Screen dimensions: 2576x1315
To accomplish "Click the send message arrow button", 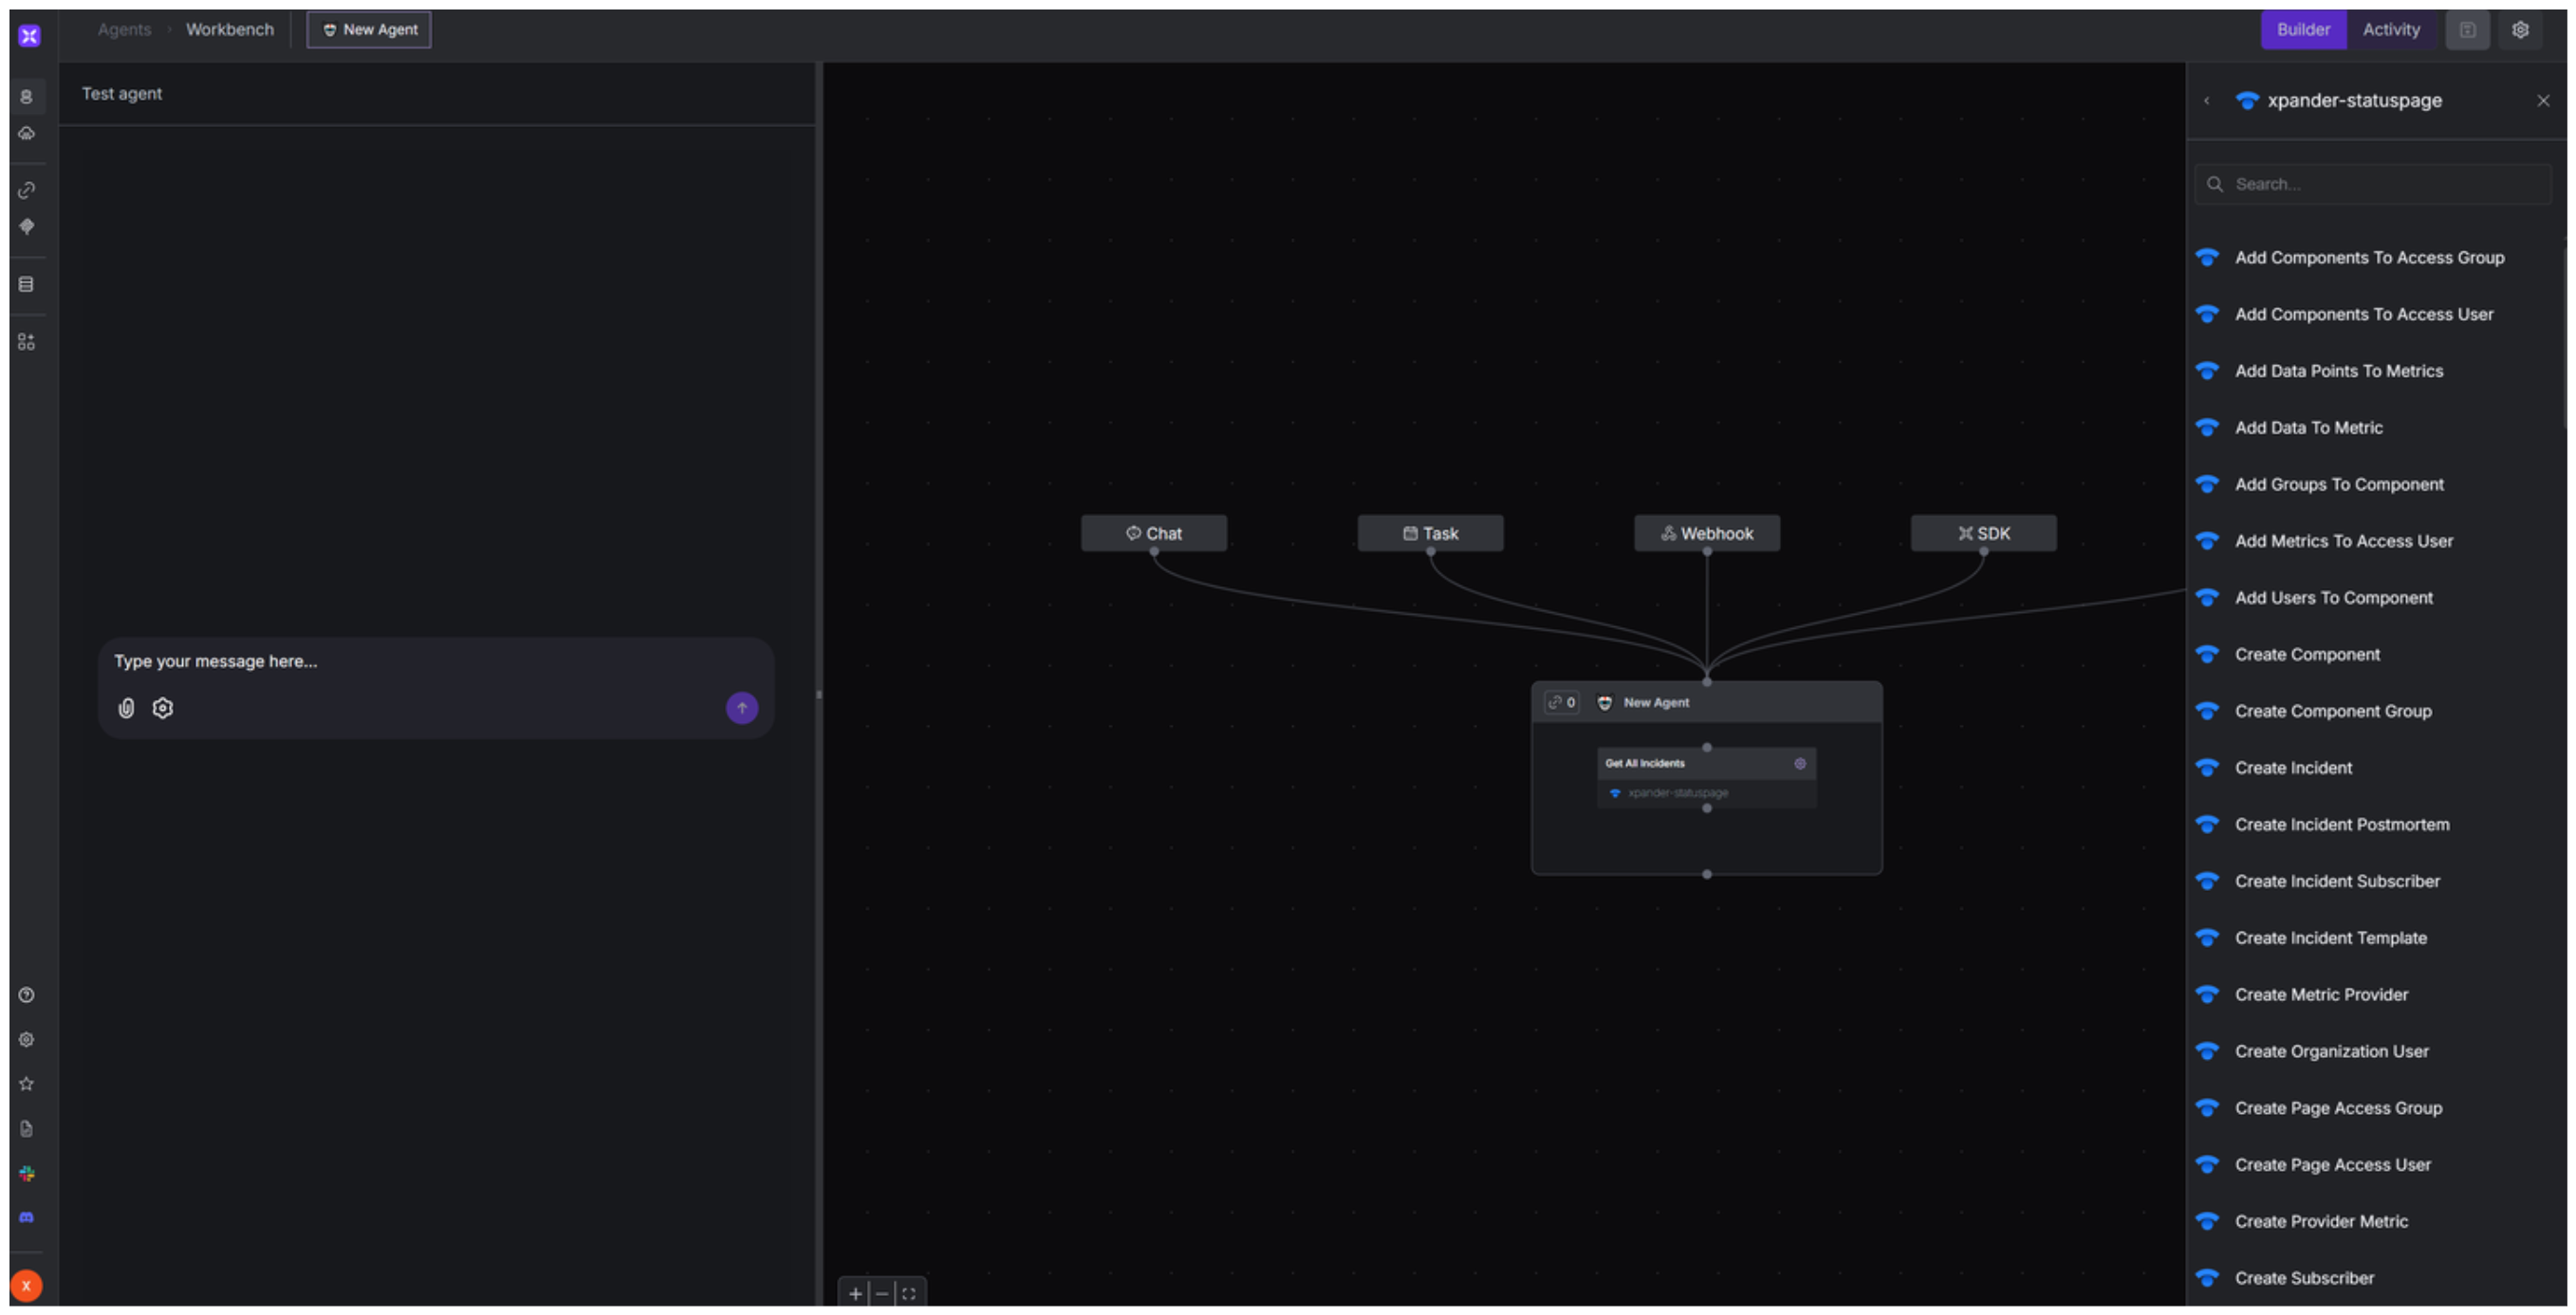I will (741, 708).
